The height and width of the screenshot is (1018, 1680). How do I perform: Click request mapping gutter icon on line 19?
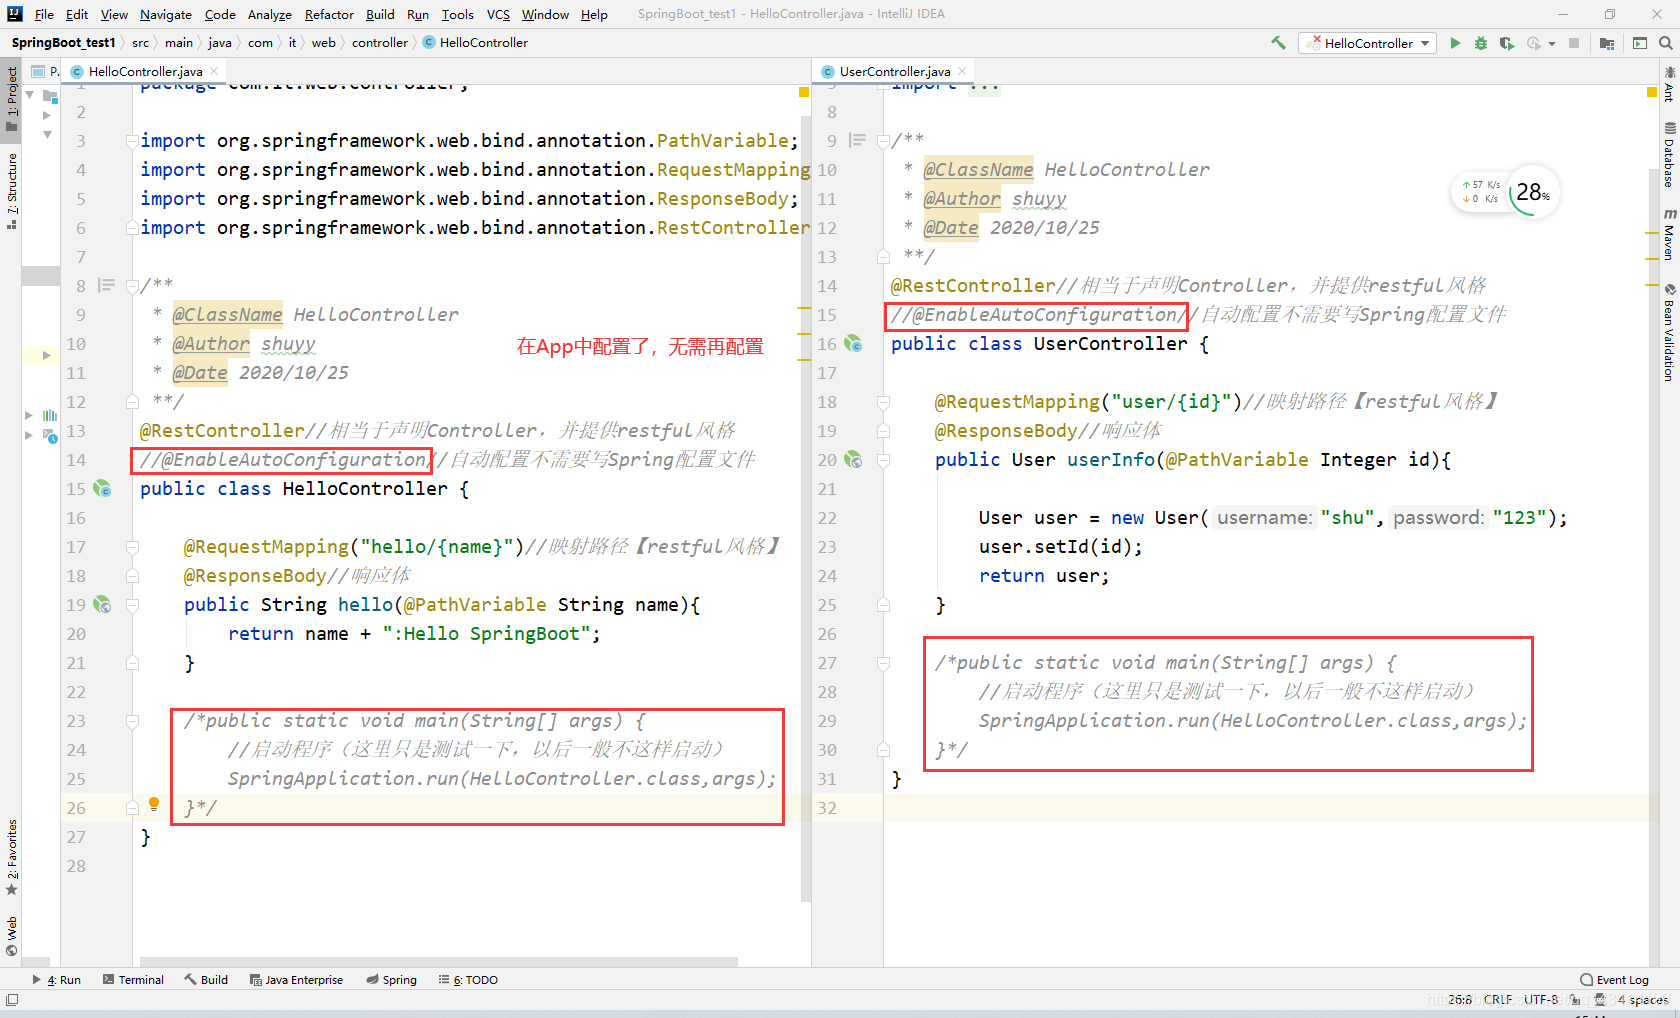click(102, 605)
